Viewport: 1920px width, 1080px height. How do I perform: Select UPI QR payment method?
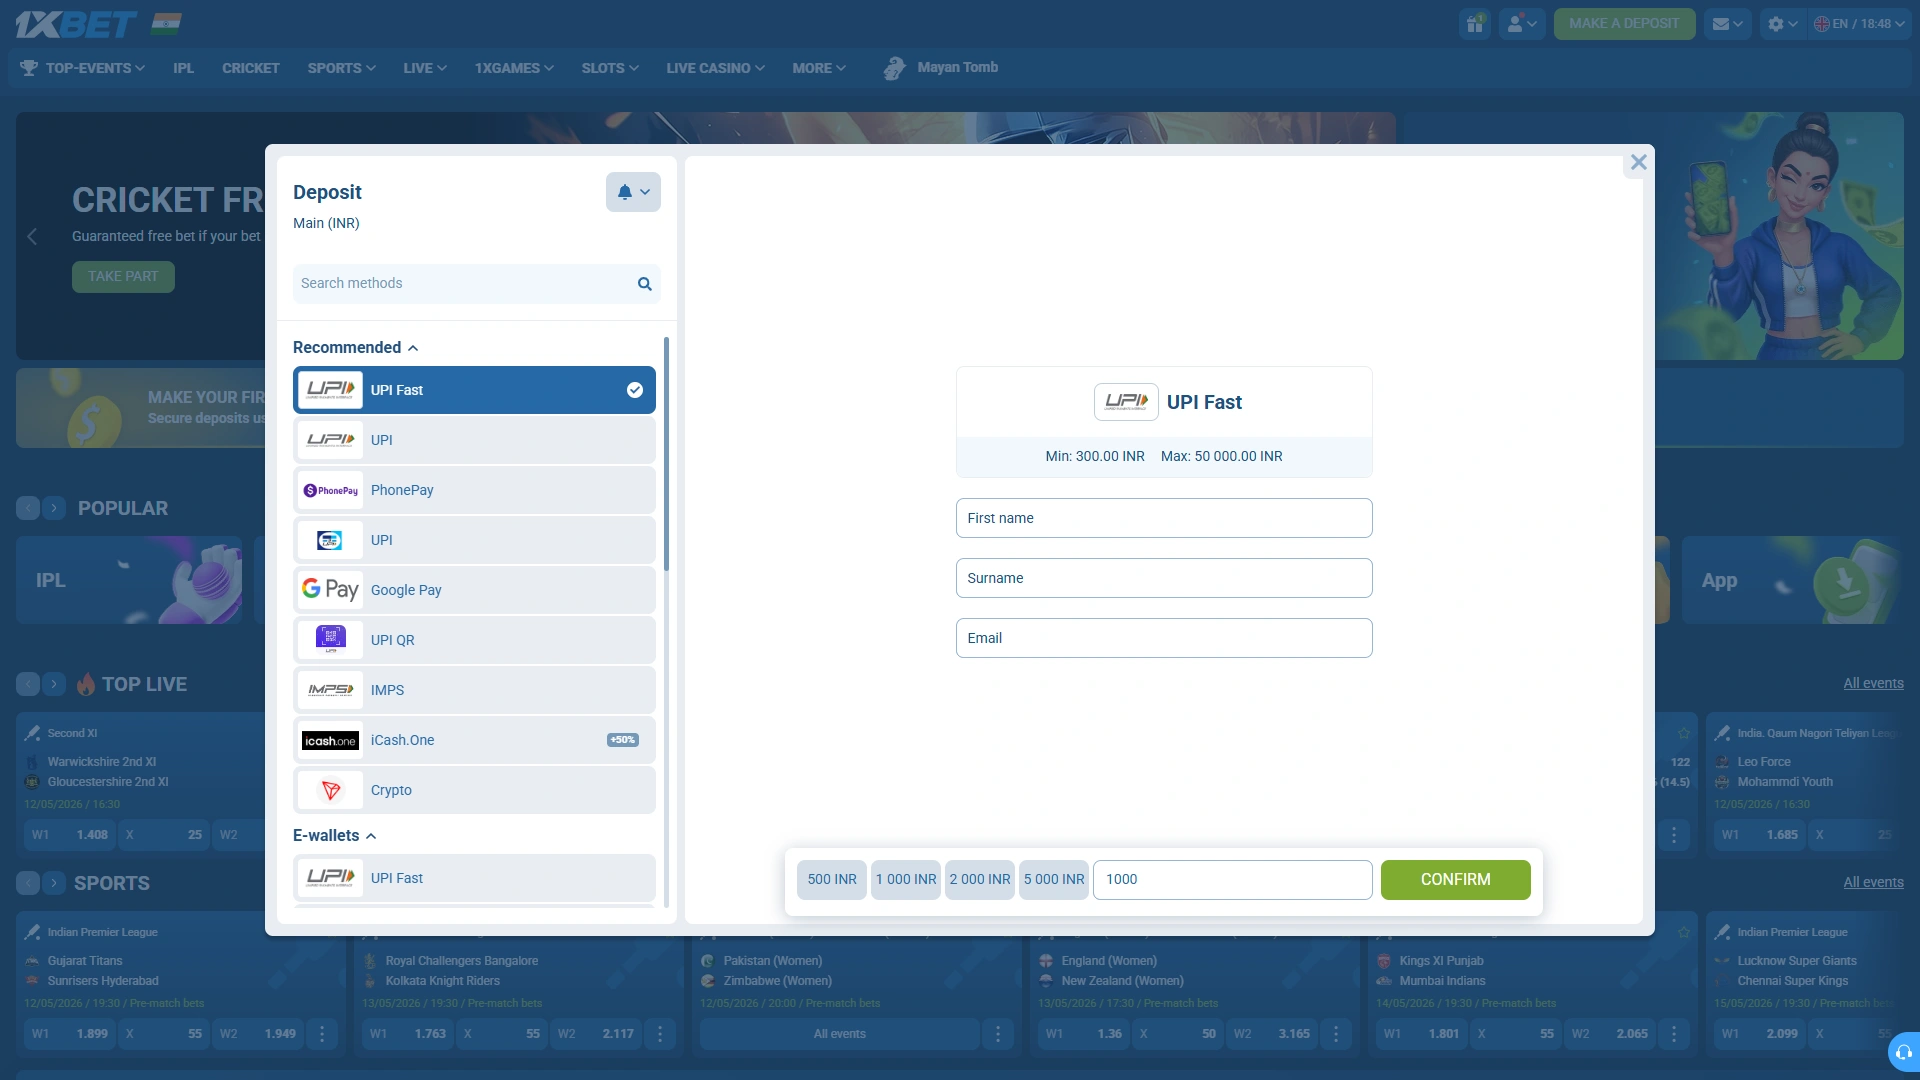(x=474, y=640)
